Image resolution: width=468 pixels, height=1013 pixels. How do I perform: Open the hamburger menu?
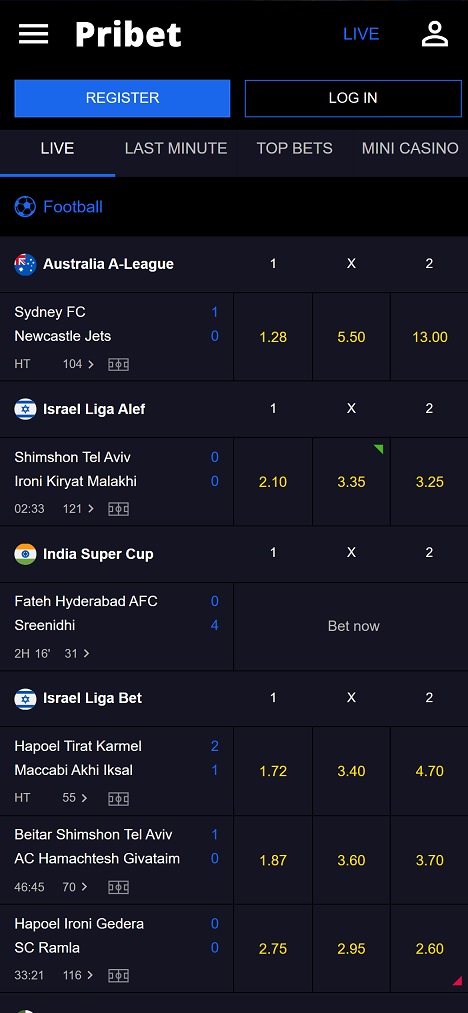coord(34,34)
